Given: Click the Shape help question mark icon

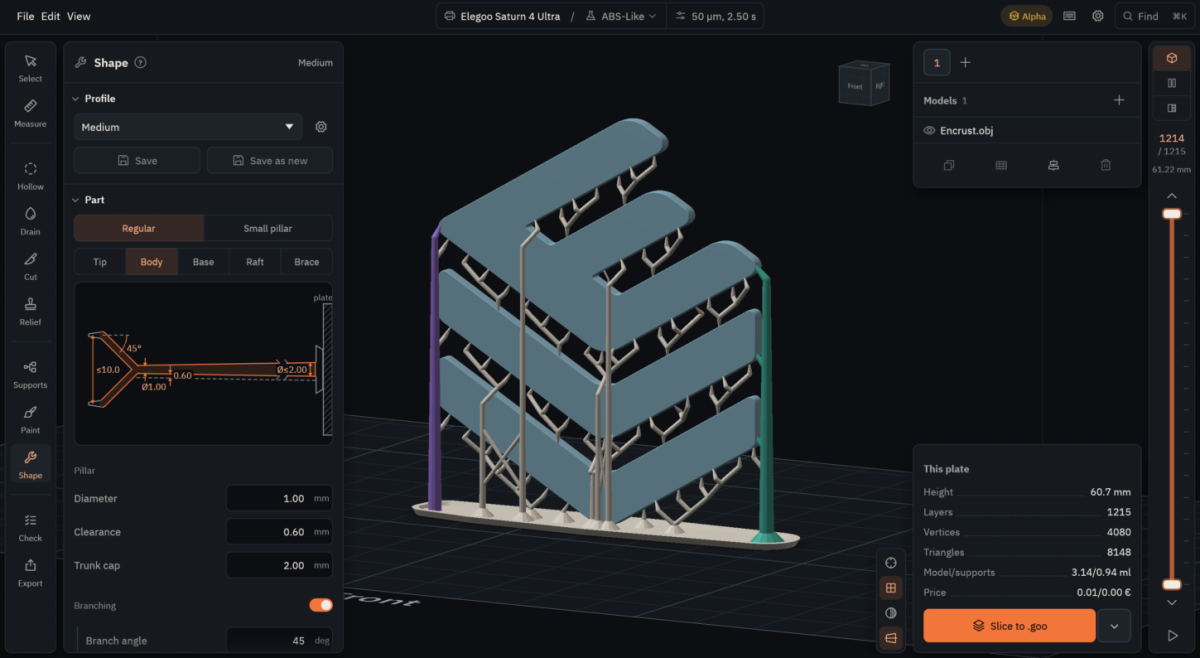Looking at the screenshot, I should tap(140, 62).
